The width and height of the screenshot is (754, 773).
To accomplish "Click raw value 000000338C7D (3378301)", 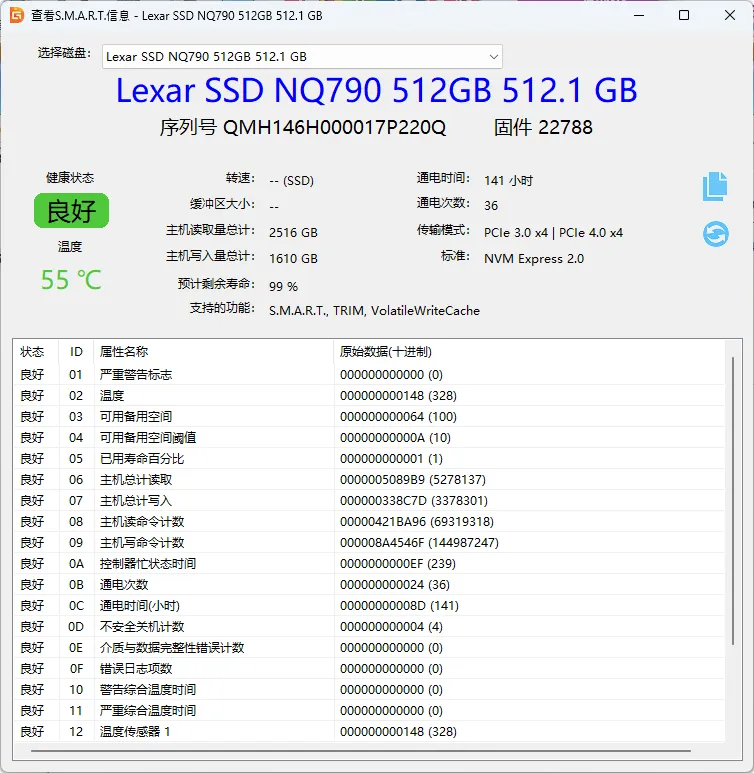I will (x=414, y=501).
